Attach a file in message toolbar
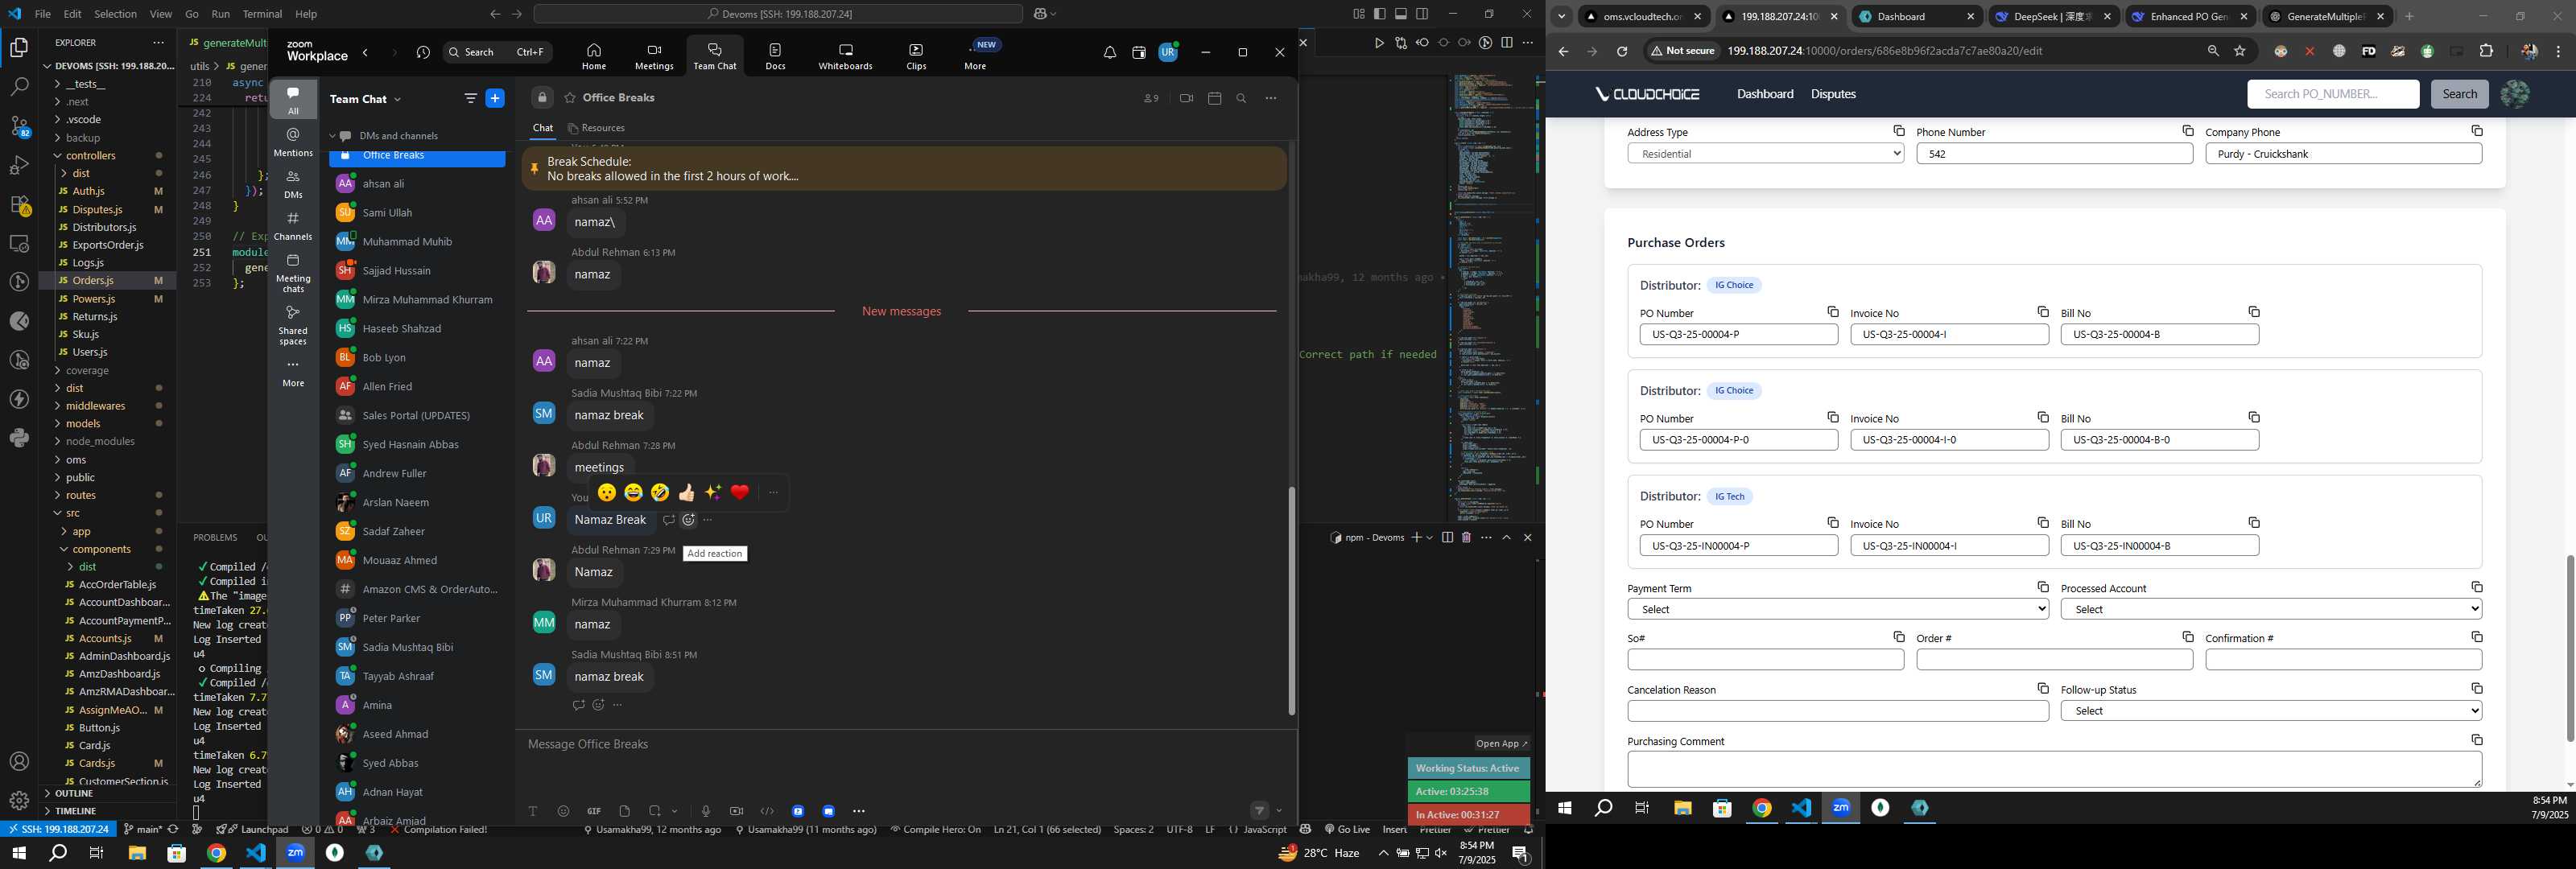2576x869 pixels. [624, 811]
